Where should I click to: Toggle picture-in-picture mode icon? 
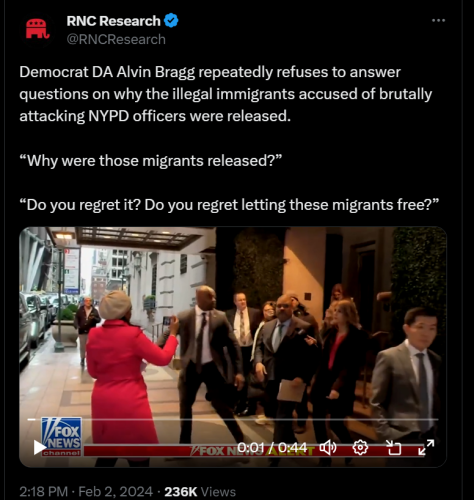[394, 448]
